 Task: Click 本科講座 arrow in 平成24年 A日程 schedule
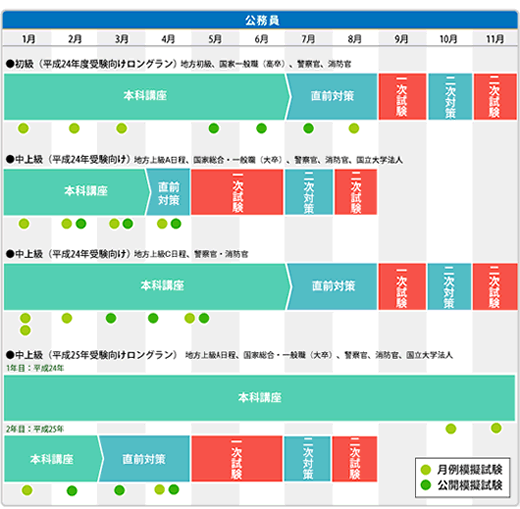[77, 192]
